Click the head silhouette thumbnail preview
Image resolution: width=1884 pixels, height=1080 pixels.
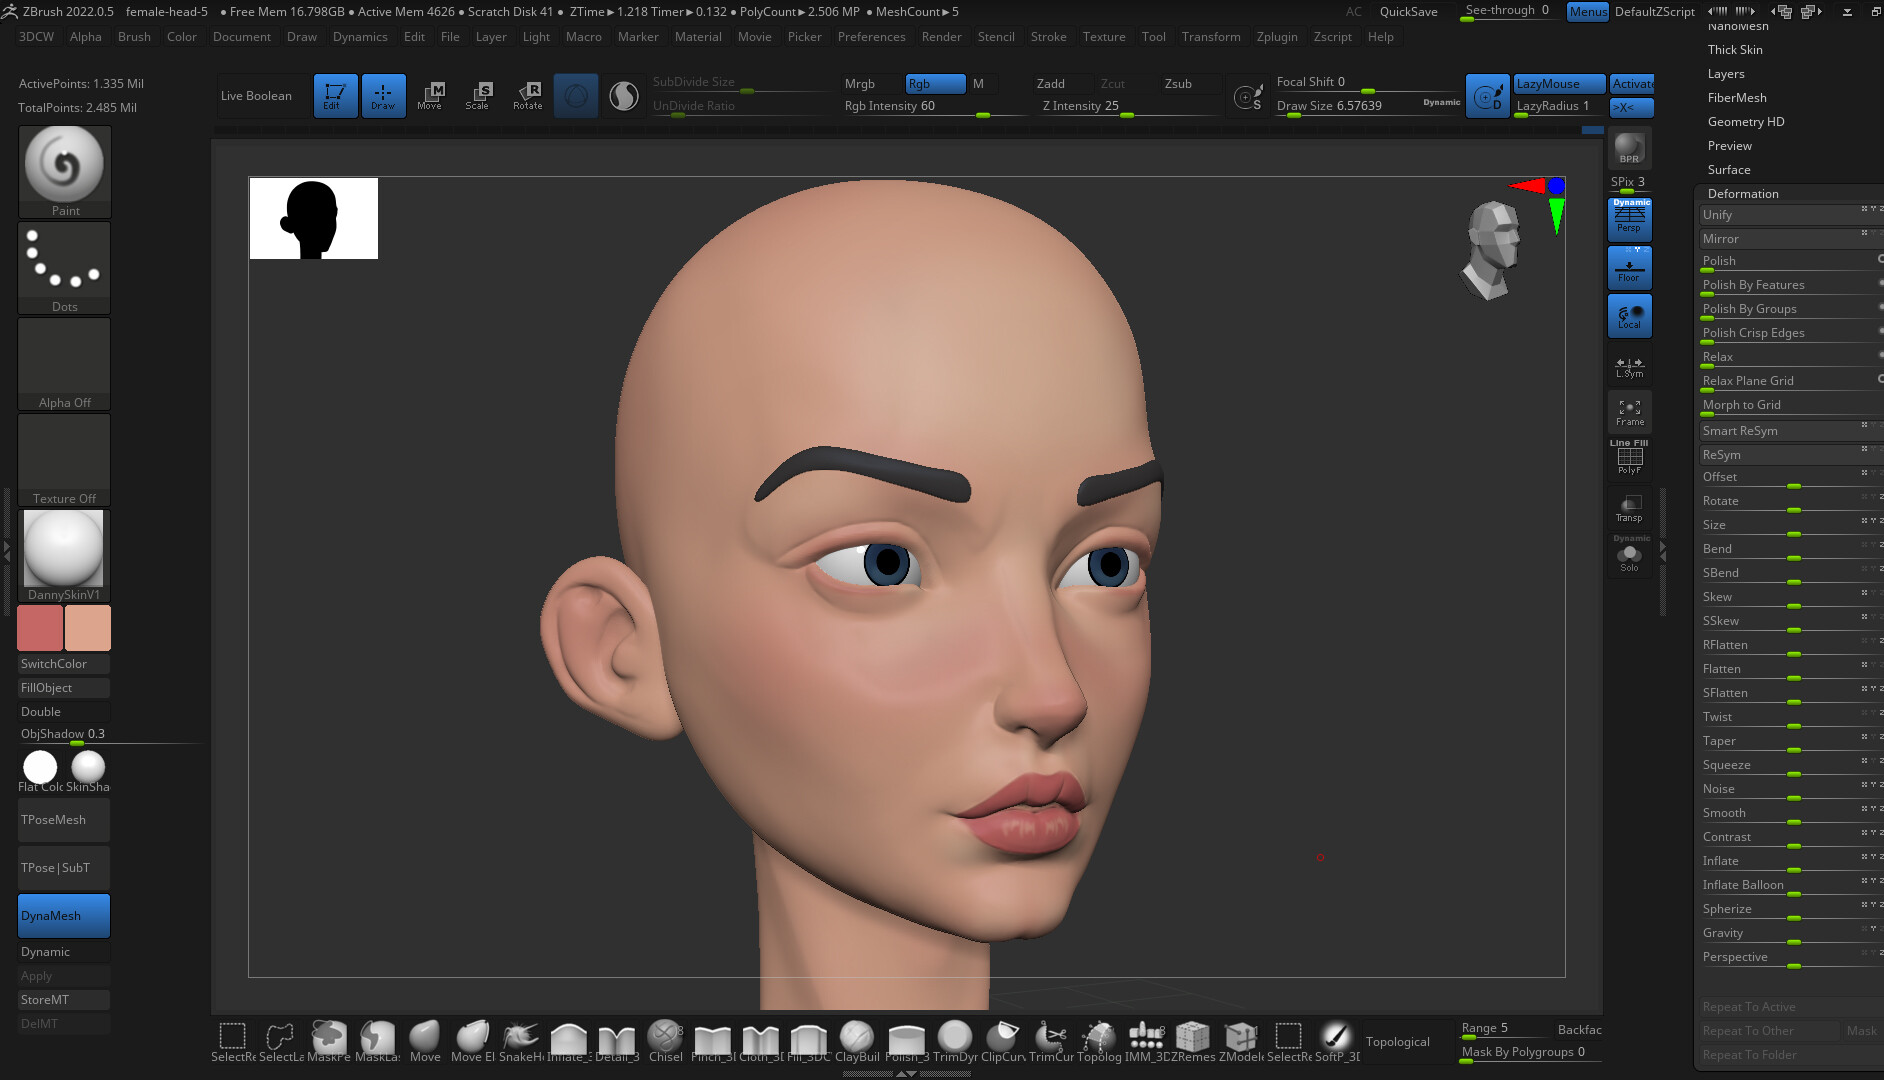(313, 218)
